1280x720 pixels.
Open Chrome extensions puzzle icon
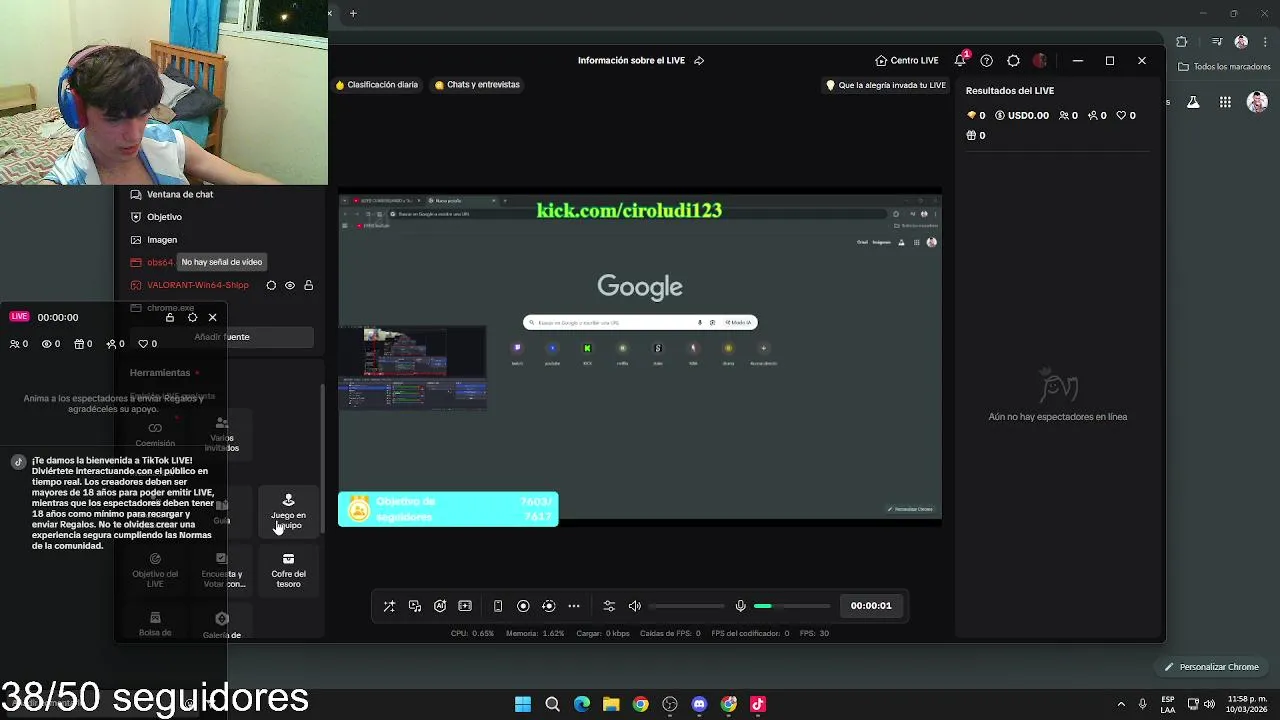[1182, 42]
